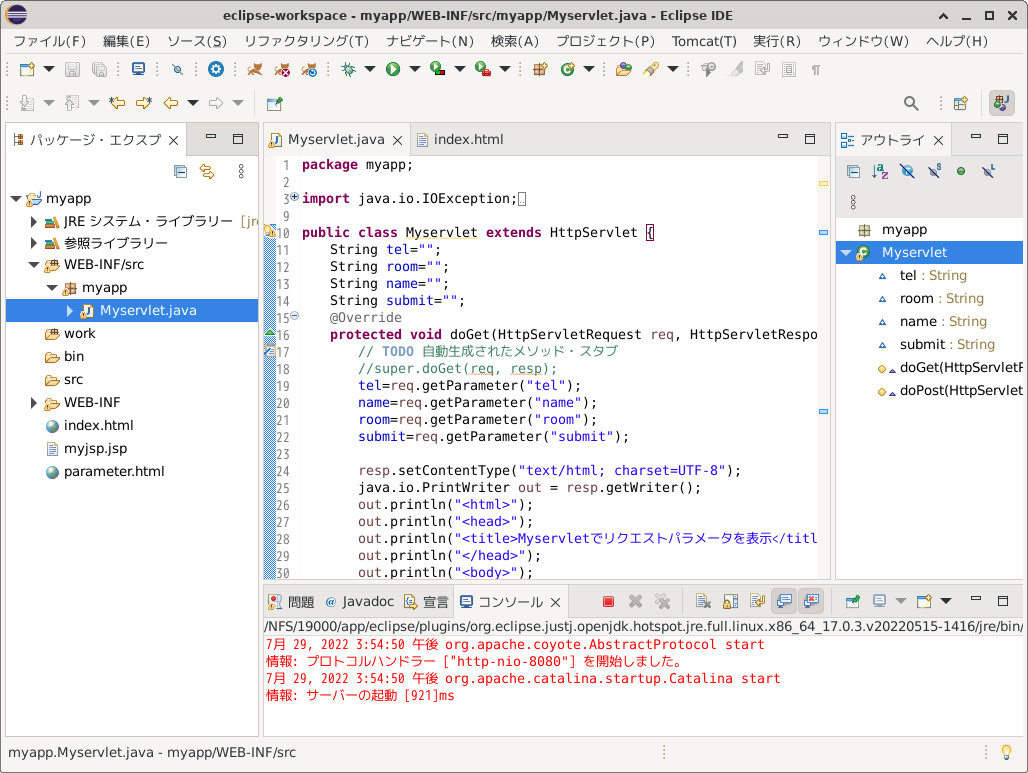Collapse the WEB-INF/src source folder
1028x773 pixels.
33,265
